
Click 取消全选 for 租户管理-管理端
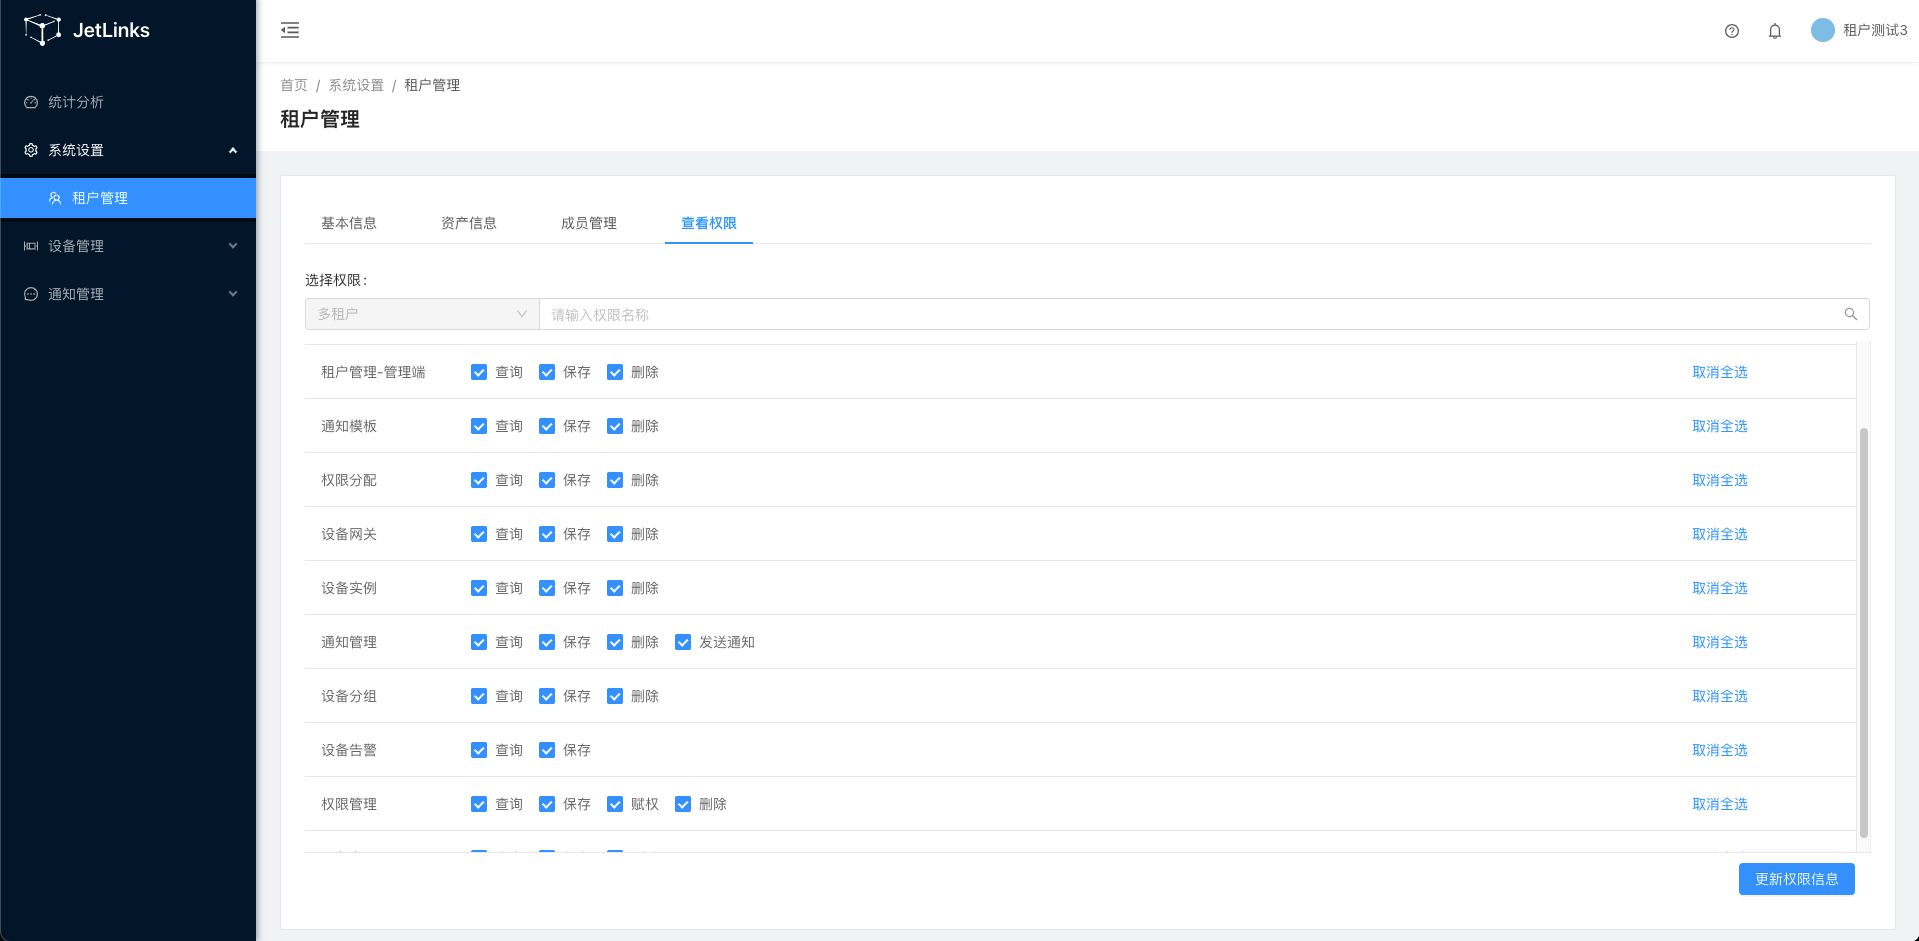coord(1720,372)
